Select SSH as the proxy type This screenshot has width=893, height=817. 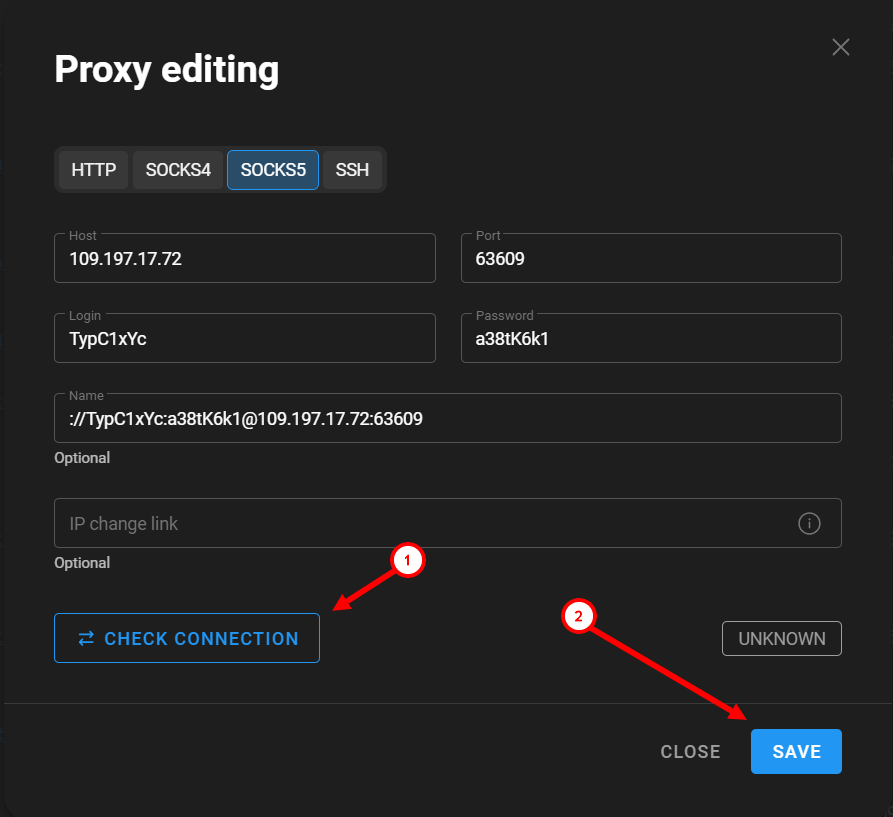coord(352,170)
